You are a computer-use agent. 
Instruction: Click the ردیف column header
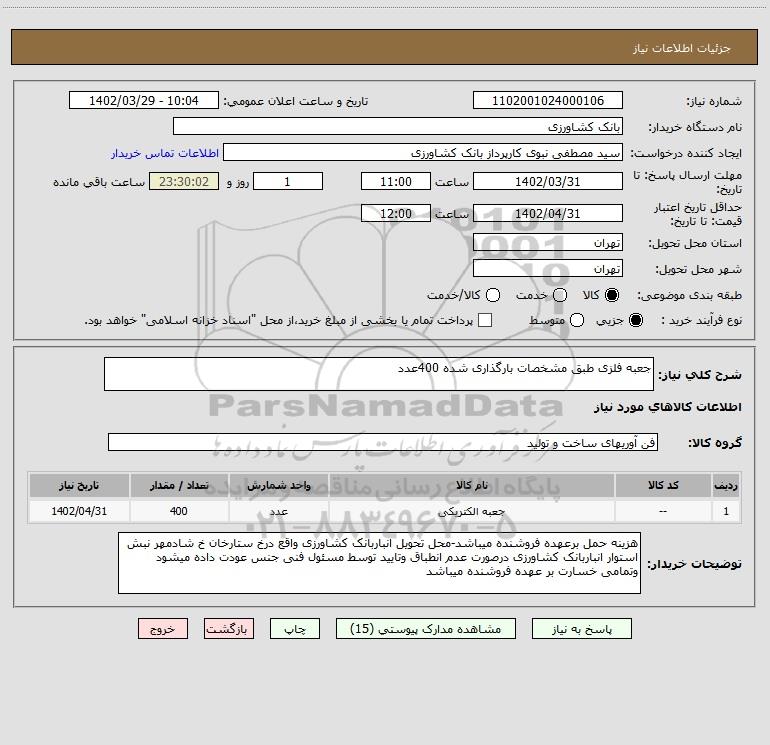tap(726, 485)
